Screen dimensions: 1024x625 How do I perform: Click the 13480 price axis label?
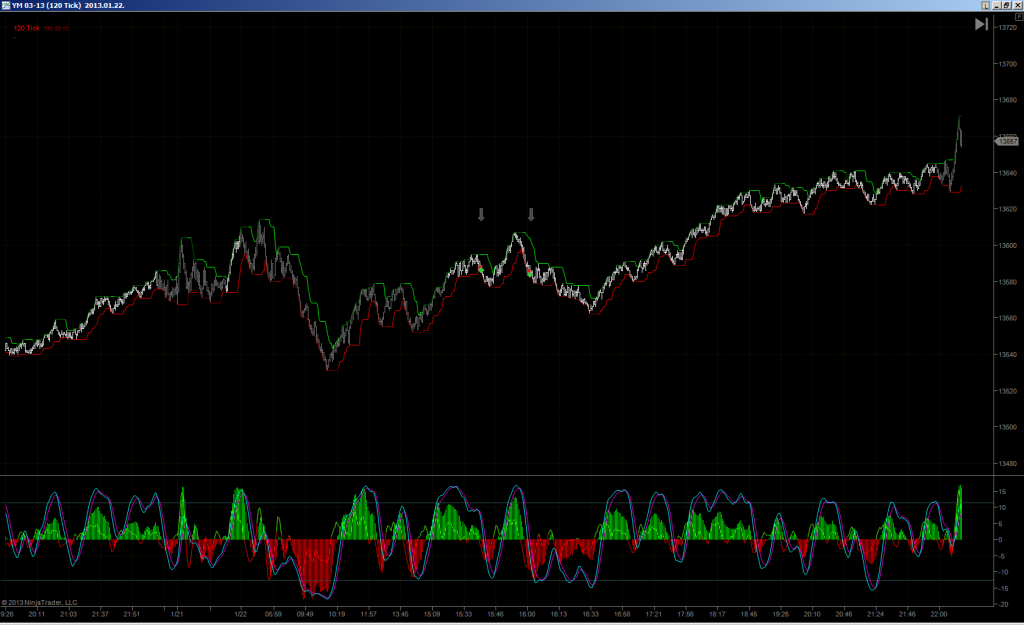(1008, 464)
